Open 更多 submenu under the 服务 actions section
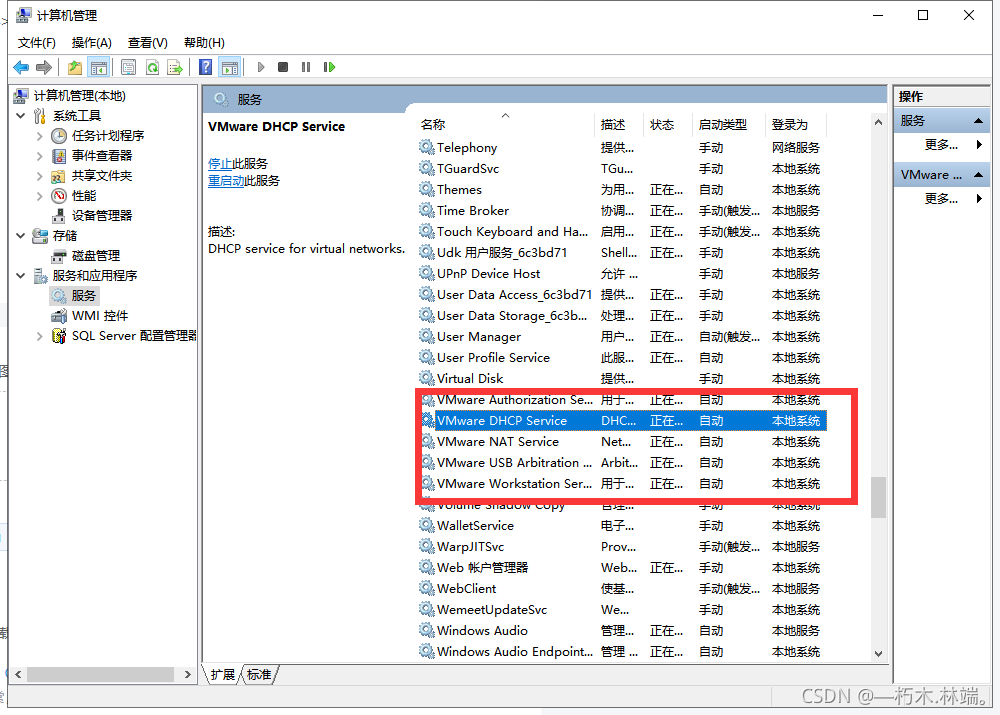This screenshot has width=1000, height=715. point(942,145)
